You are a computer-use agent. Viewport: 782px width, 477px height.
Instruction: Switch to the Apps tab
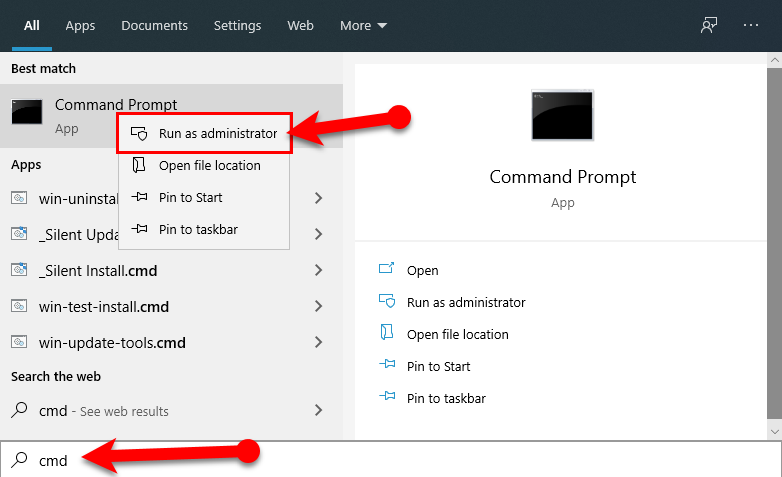80,26
